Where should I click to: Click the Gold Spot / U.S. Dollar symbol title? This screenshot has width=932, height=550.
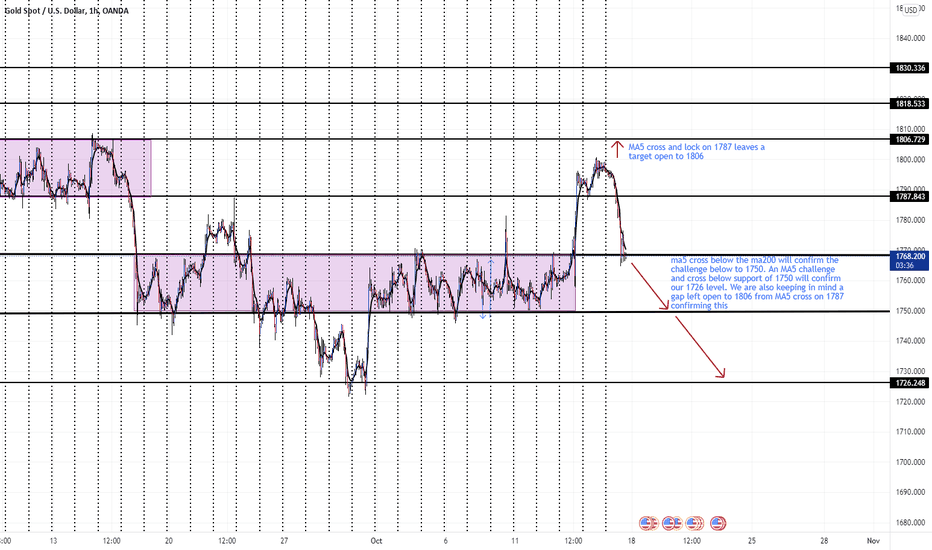[x=45, y=11]
